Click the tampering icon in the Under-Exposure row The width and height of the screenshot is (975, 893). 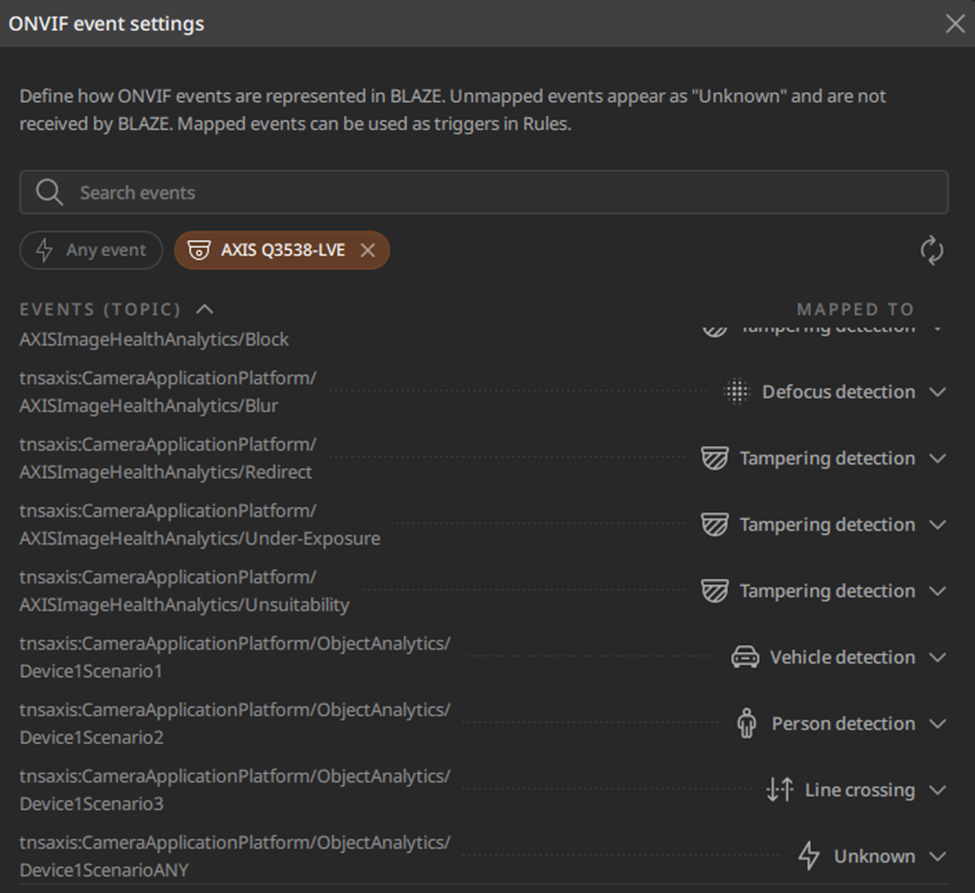pos(714,525)
